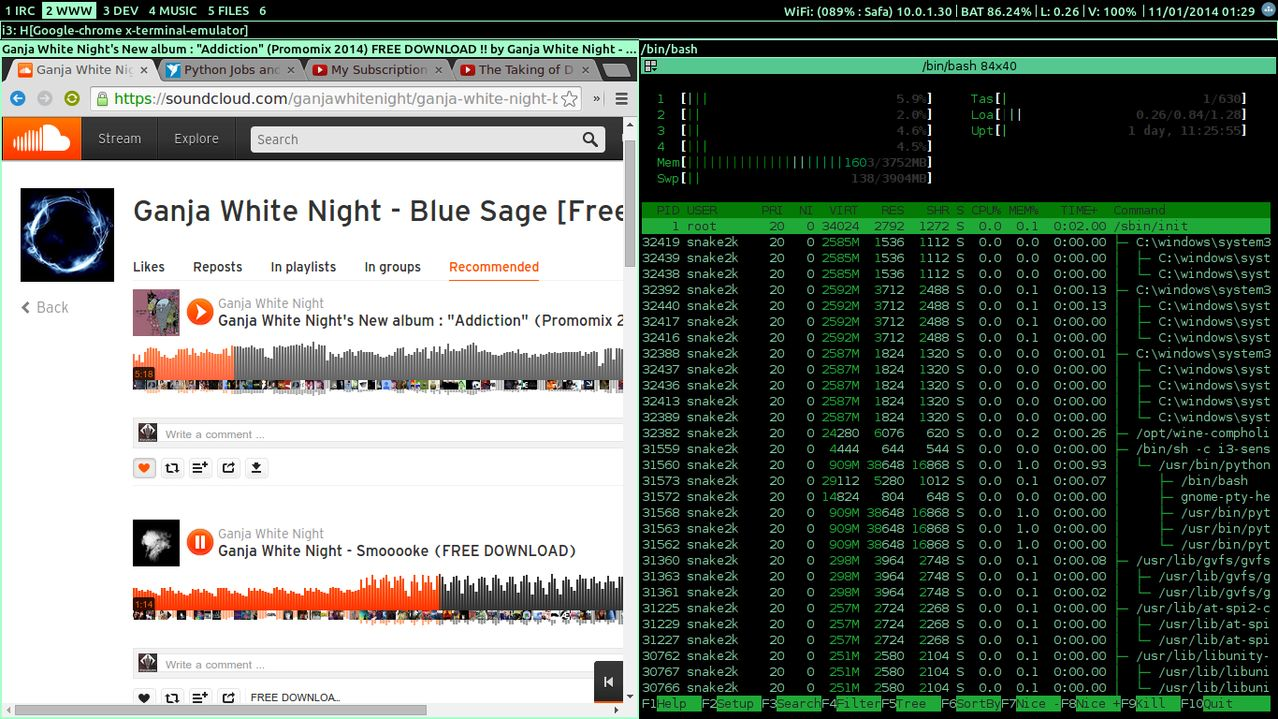Click F6 SortBy in htop

[970, 704]
